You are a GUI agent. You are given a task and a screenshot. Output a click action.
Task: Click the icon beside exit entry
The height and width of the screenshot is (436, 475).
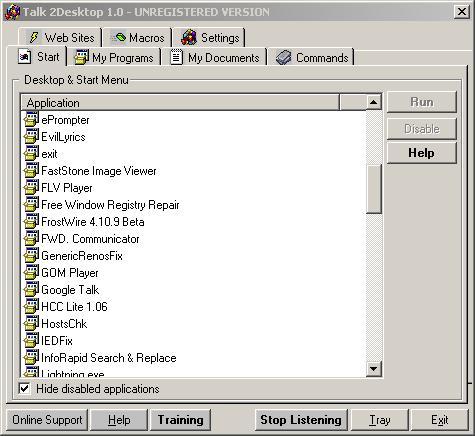(x=31, y=153)
